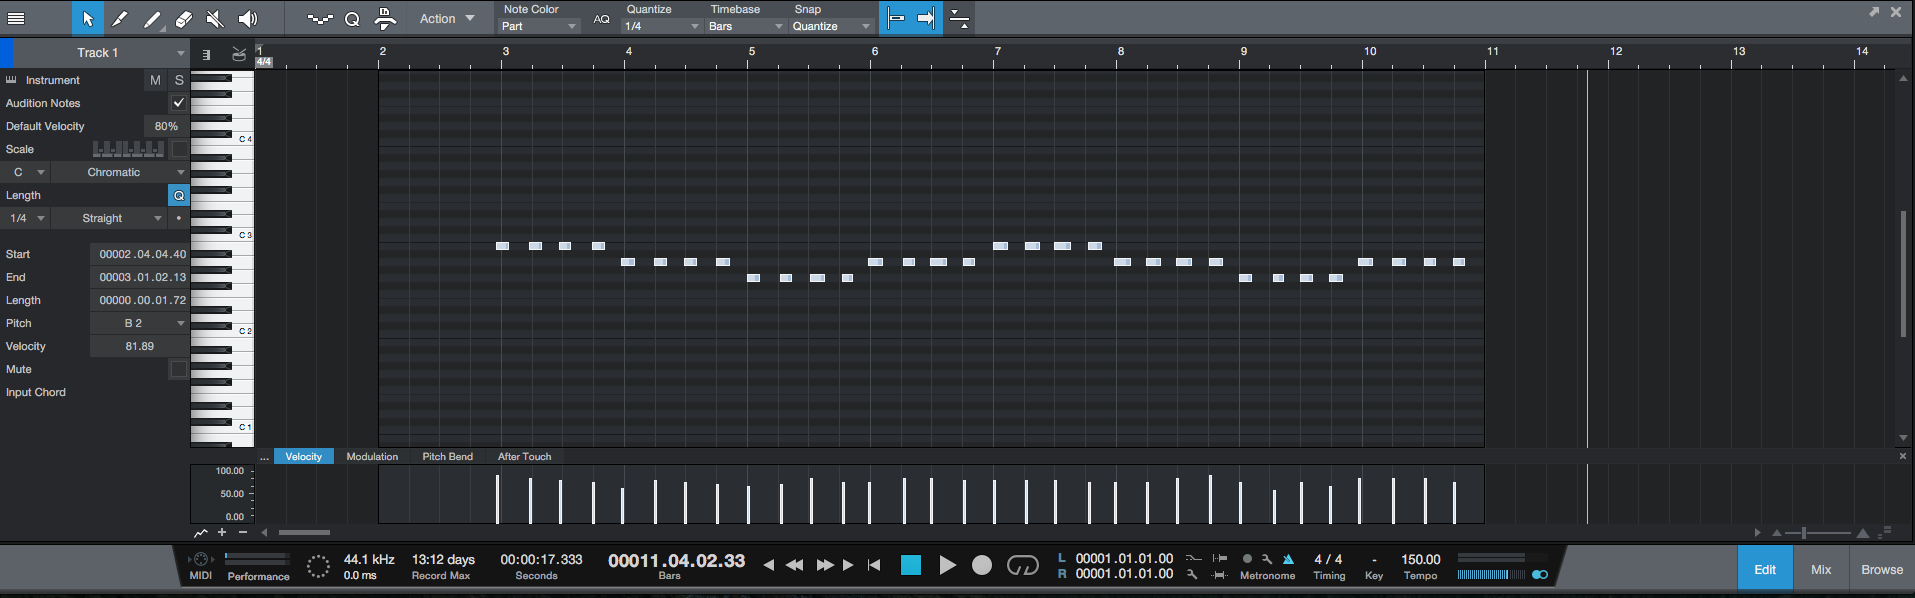This screenshot has height=598, width=1915.
Task: Adjust the horizontal zoom slider
Action: coord(1818,532)
